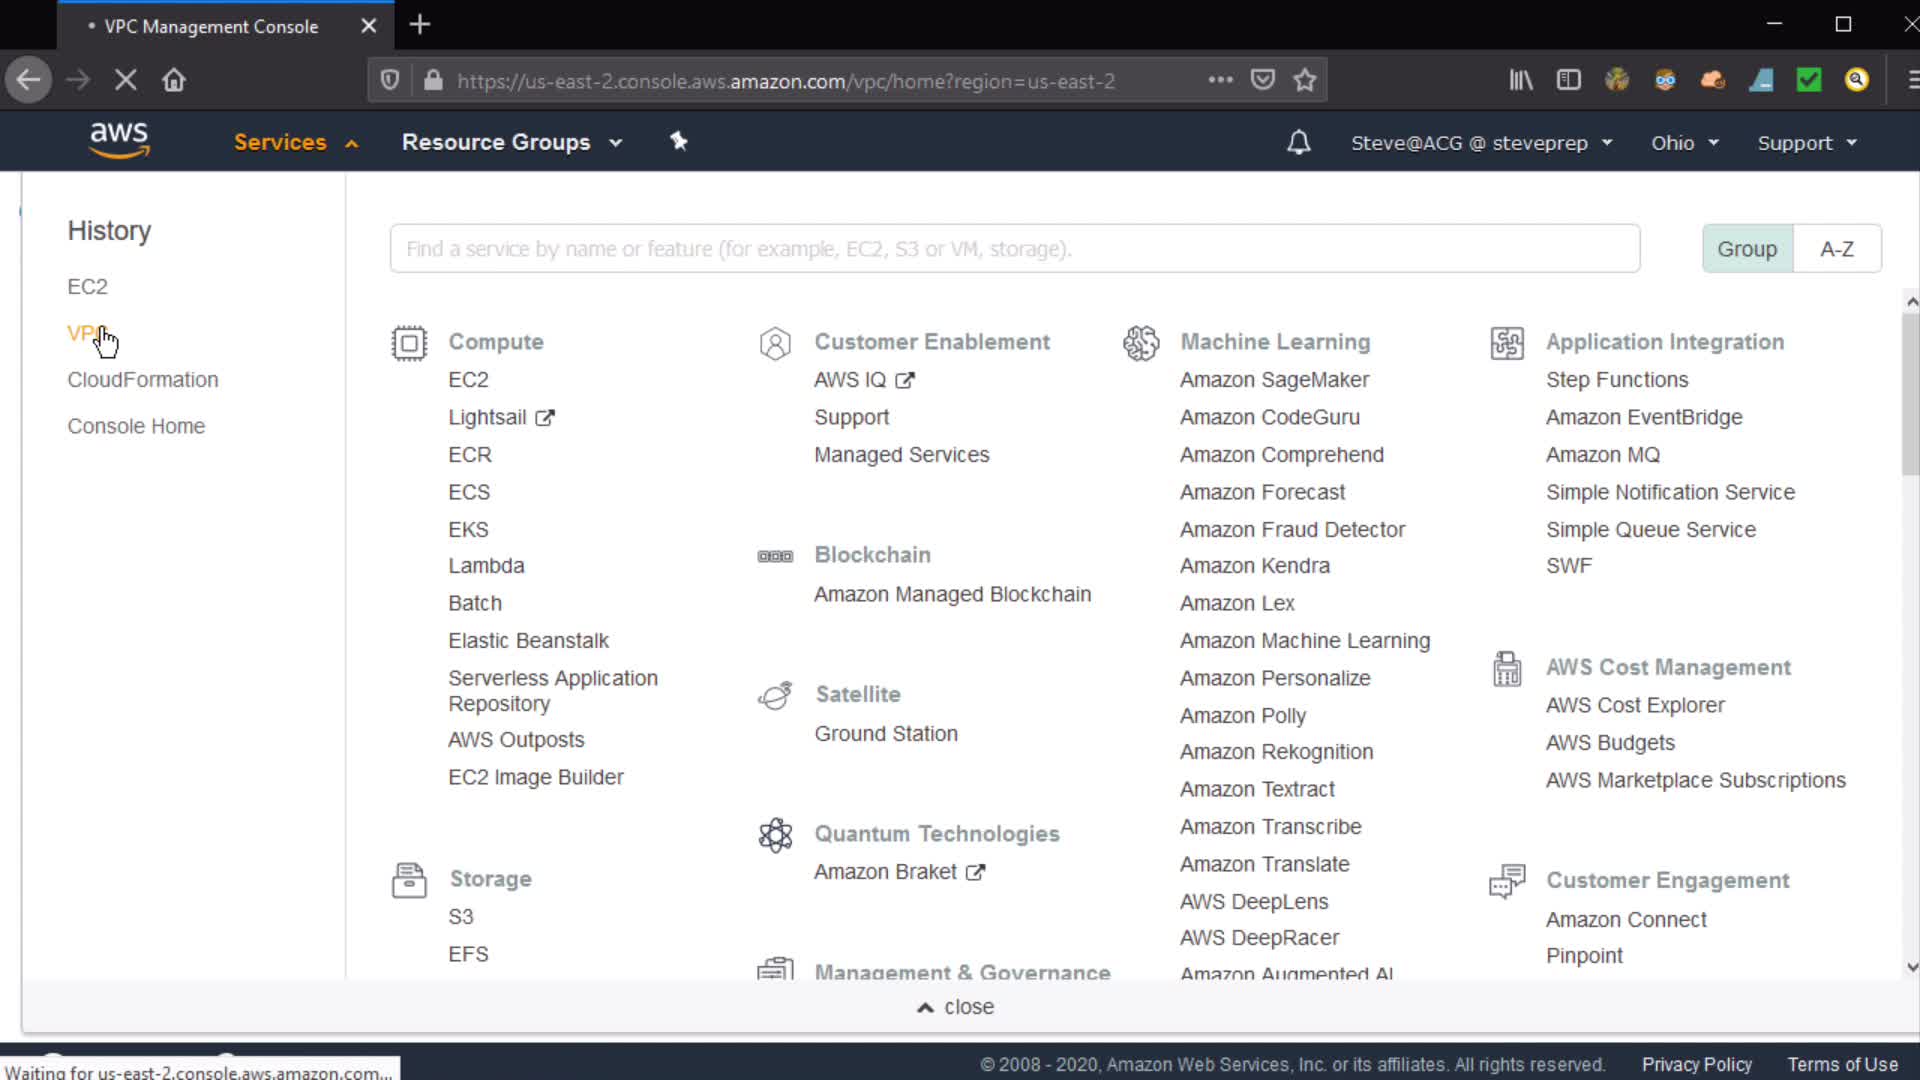The image size is (1920, 1080).
Task: Switch service view to Group
Action: 1747,249
